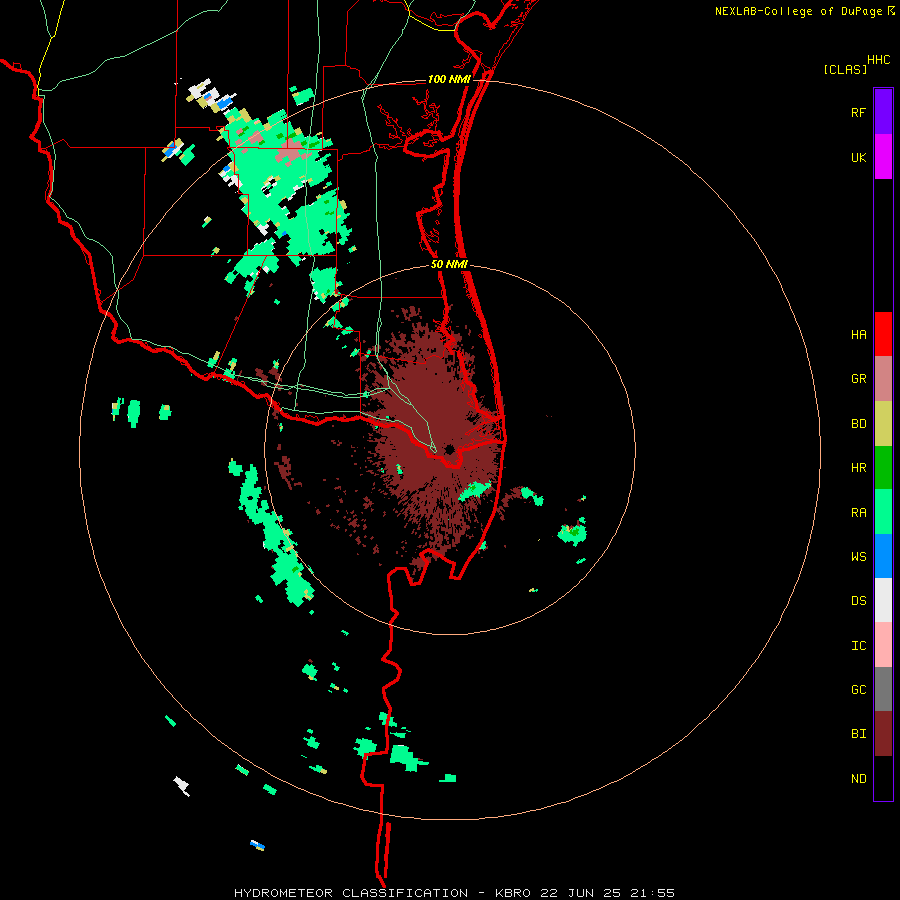The width and height of the screenshot is (900, 900).
Task: Click the [CLAS] unit label
Action: 845,69
